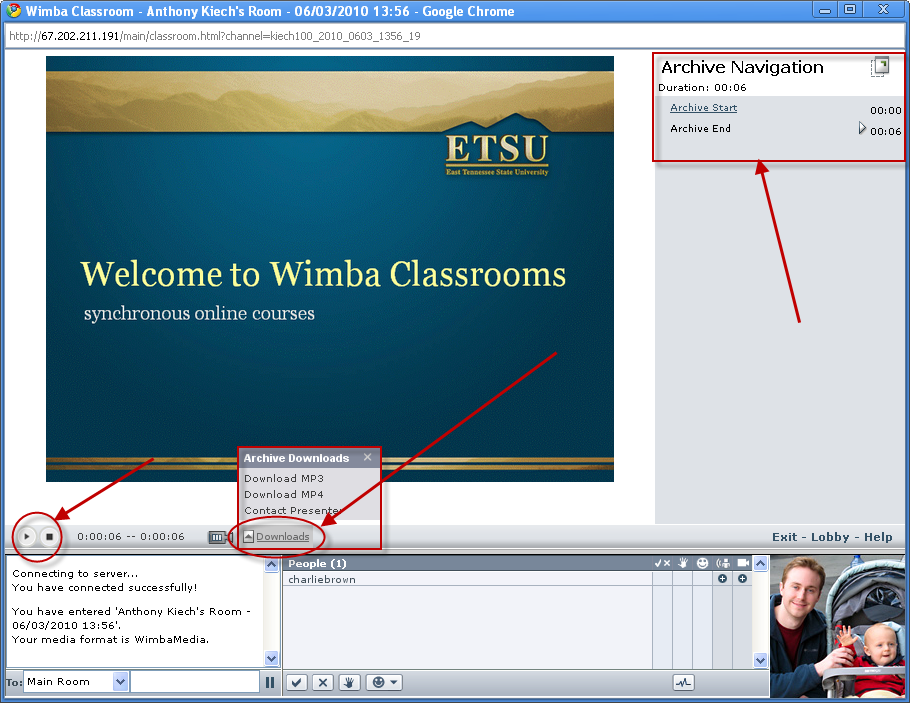Play the archive recording
The height and width of the screenshot is (703, 910).
pos(26,537)
